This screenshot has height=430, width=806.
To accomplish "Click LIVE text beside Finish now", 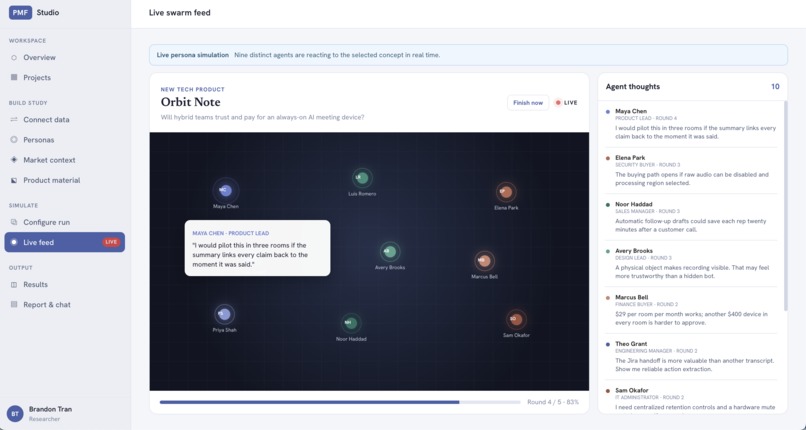I will [571, 103].
